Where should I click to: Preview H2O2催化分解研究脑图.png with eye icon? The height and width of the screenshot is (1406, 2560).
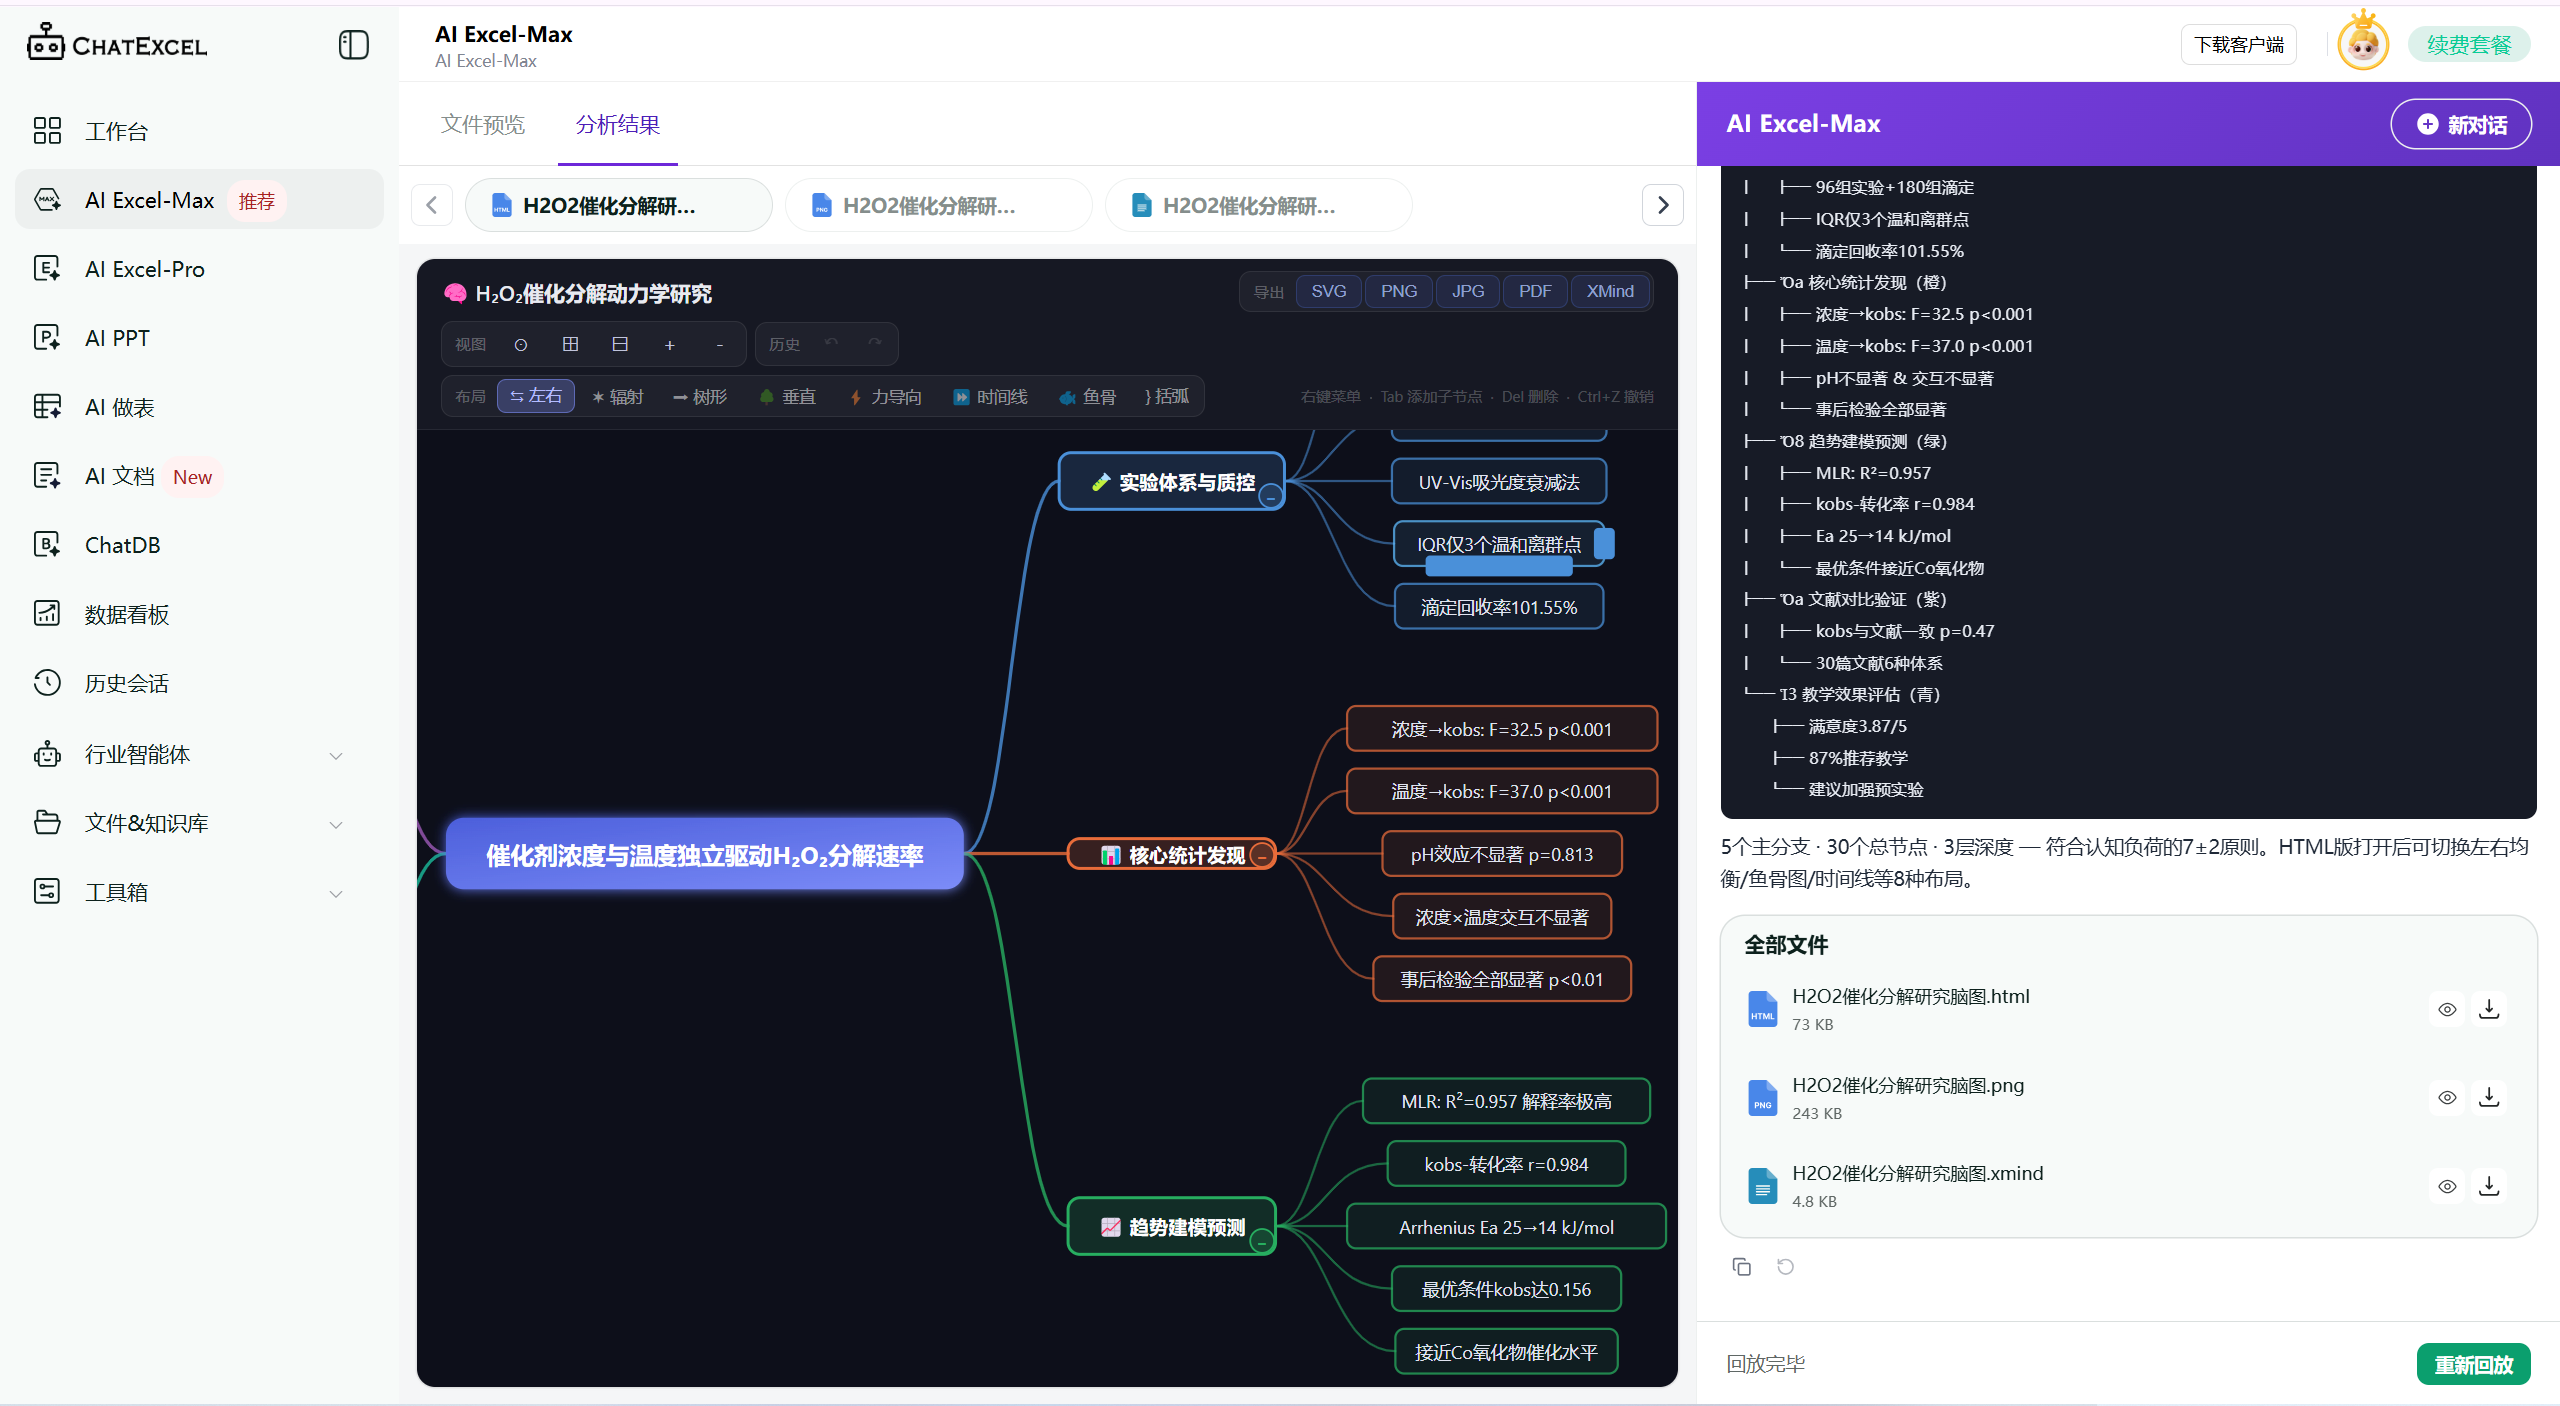point(2447,1097)
